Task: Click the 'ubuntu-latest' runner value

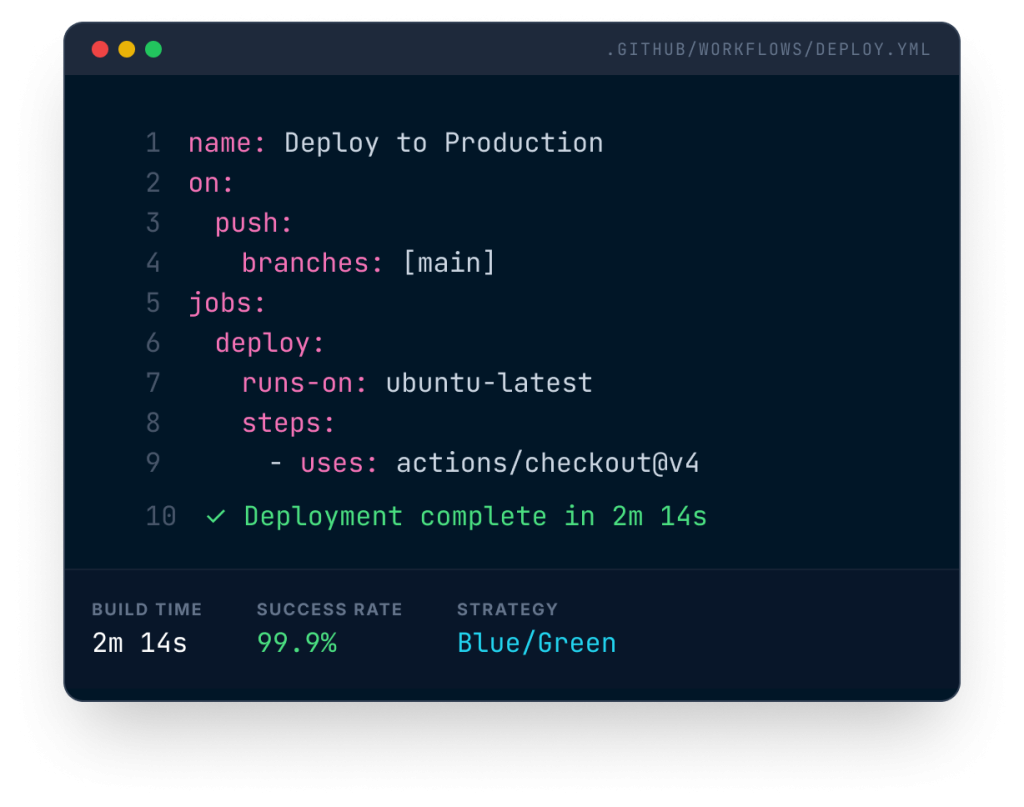Action: [x=489, y=383]
